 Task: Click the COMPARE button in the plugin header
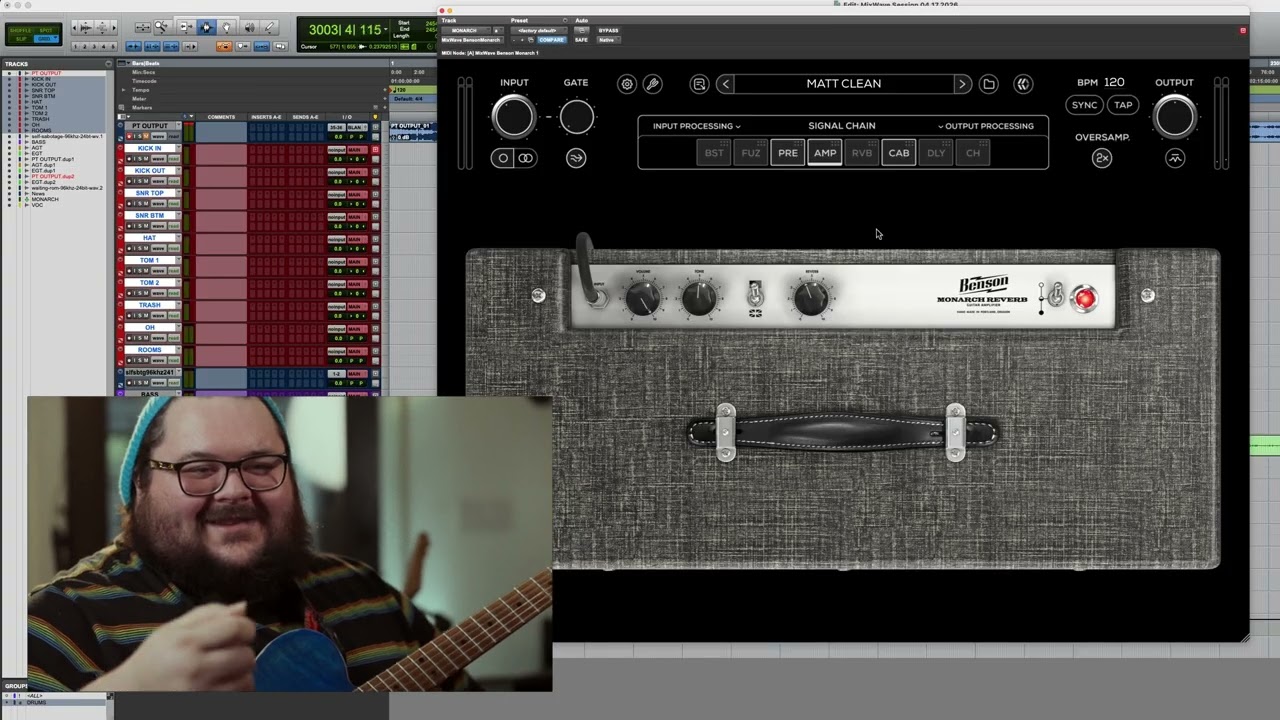pos(551,40)
